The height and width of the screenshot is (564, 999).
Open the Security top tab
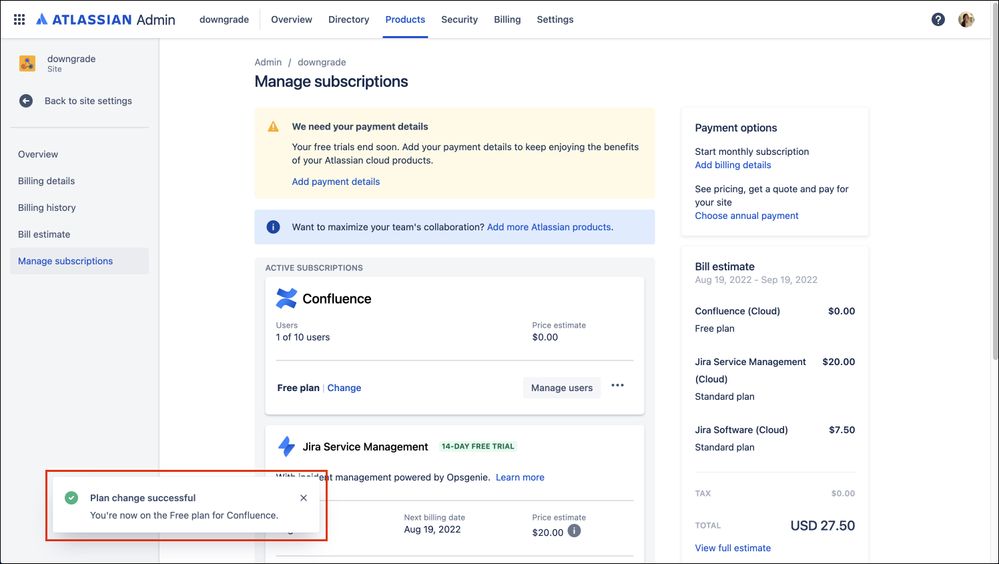[x=459, y=19]
